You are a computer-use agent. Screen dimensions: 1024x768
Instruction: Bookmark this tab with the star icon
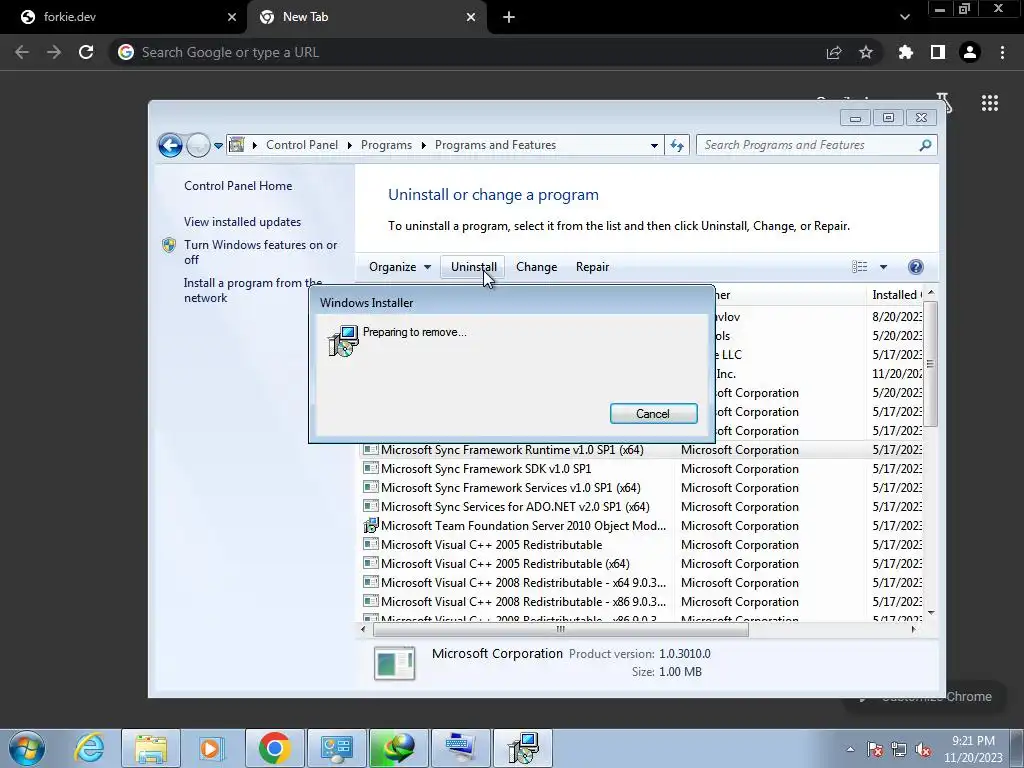tap(866, 52)
